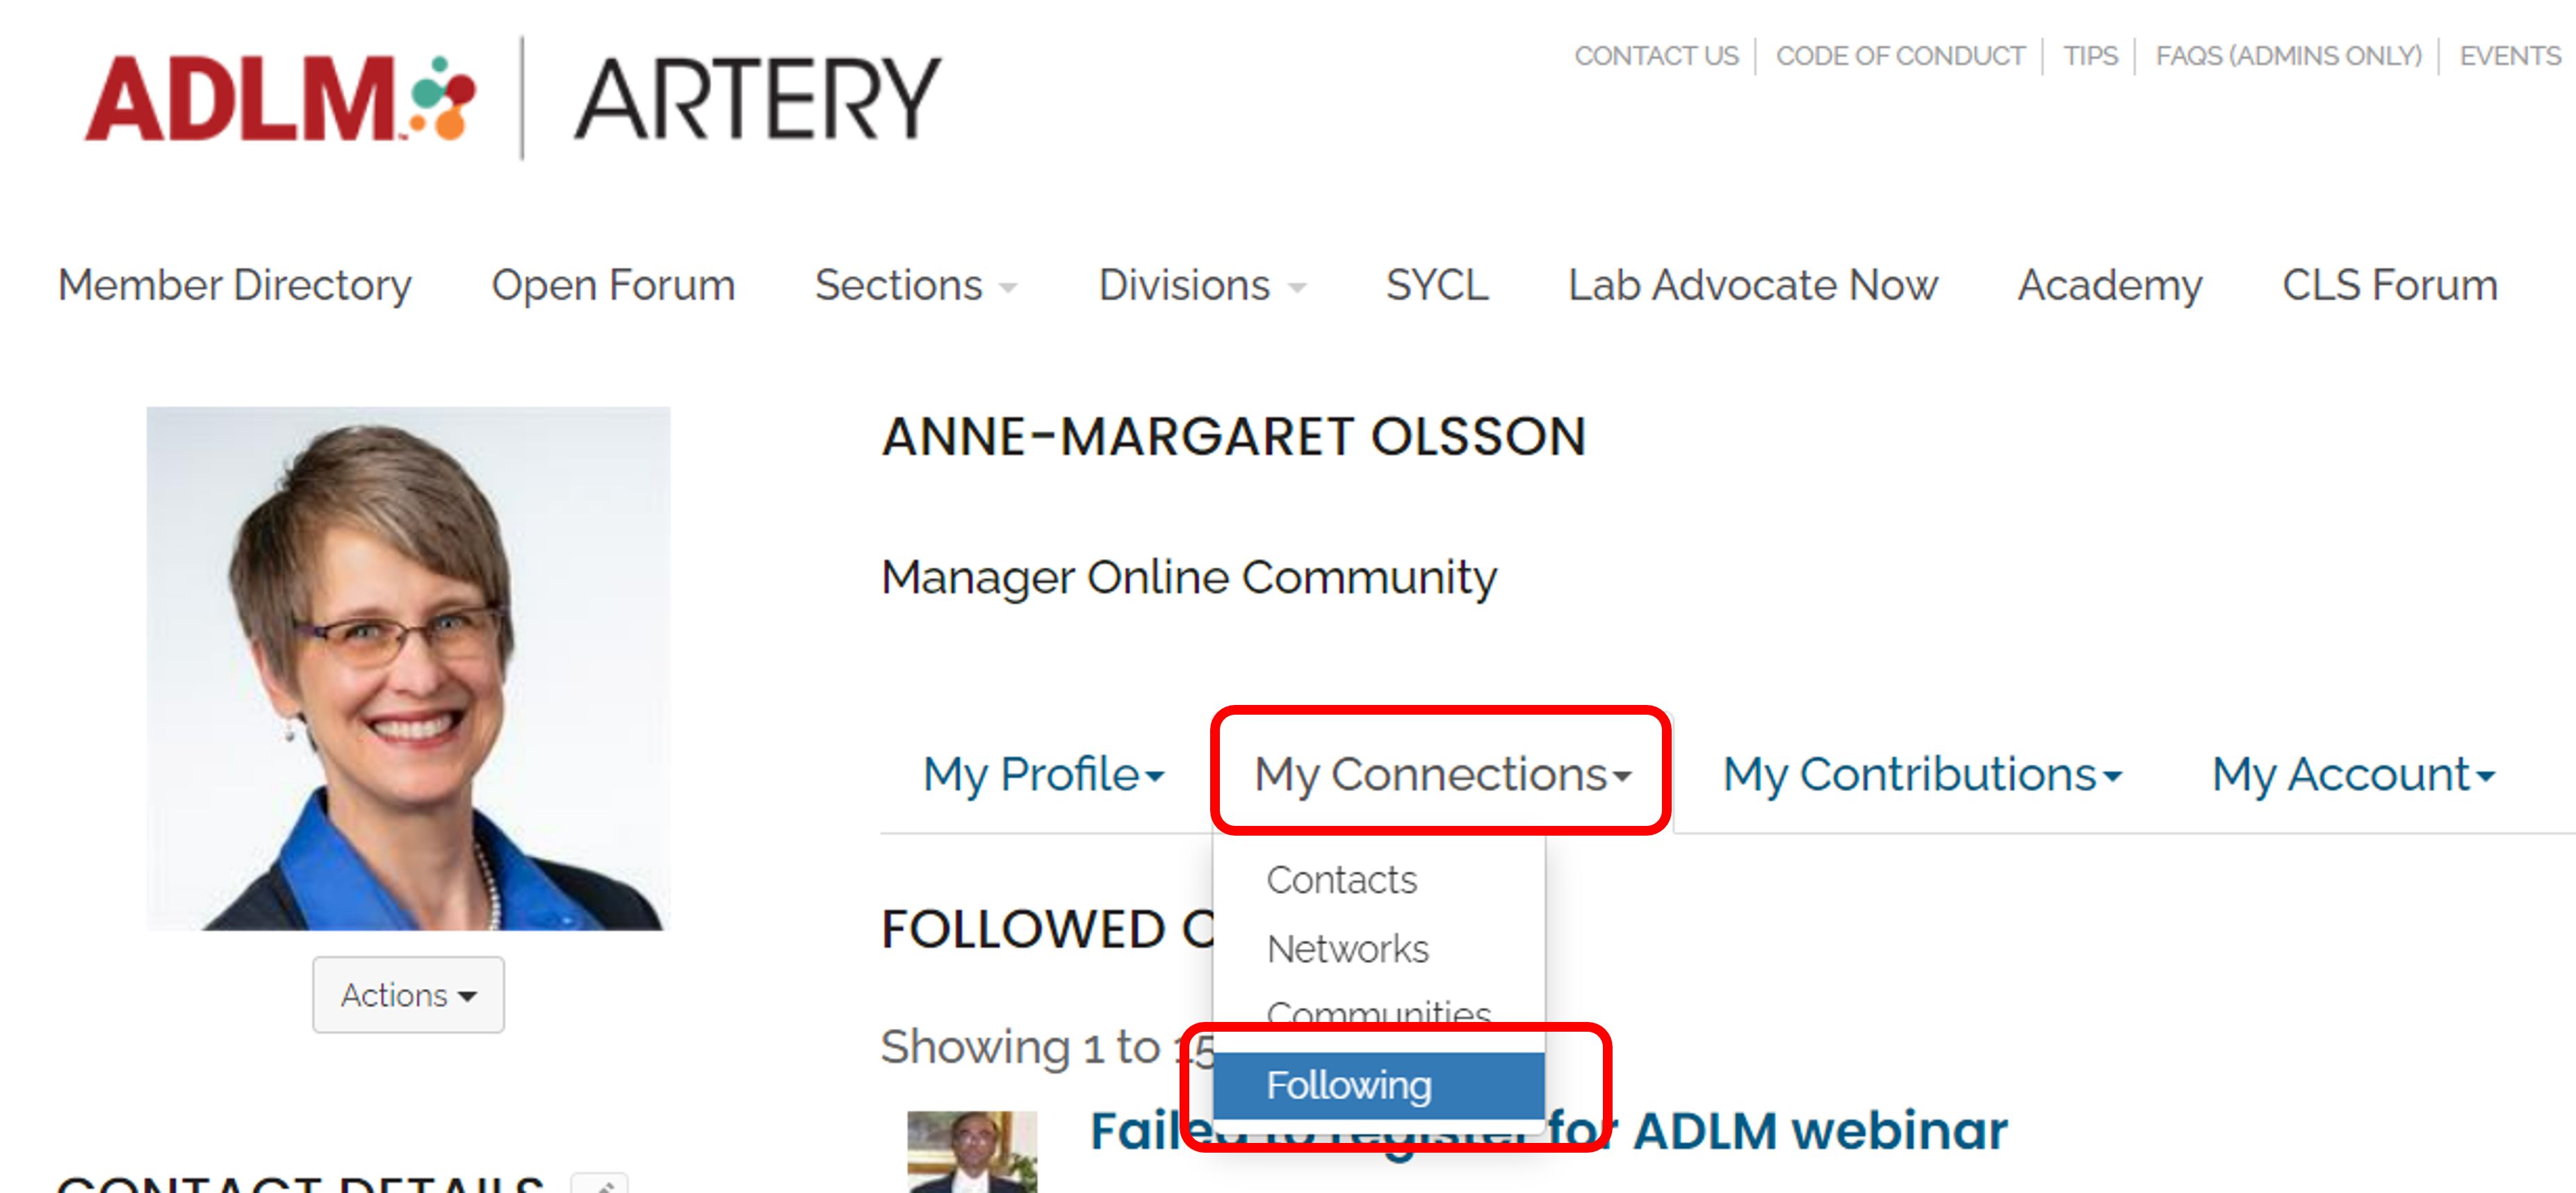Open the Actions dropdown
Viewport: 2576px width, 1193px height.
click(x=407, y=994)
